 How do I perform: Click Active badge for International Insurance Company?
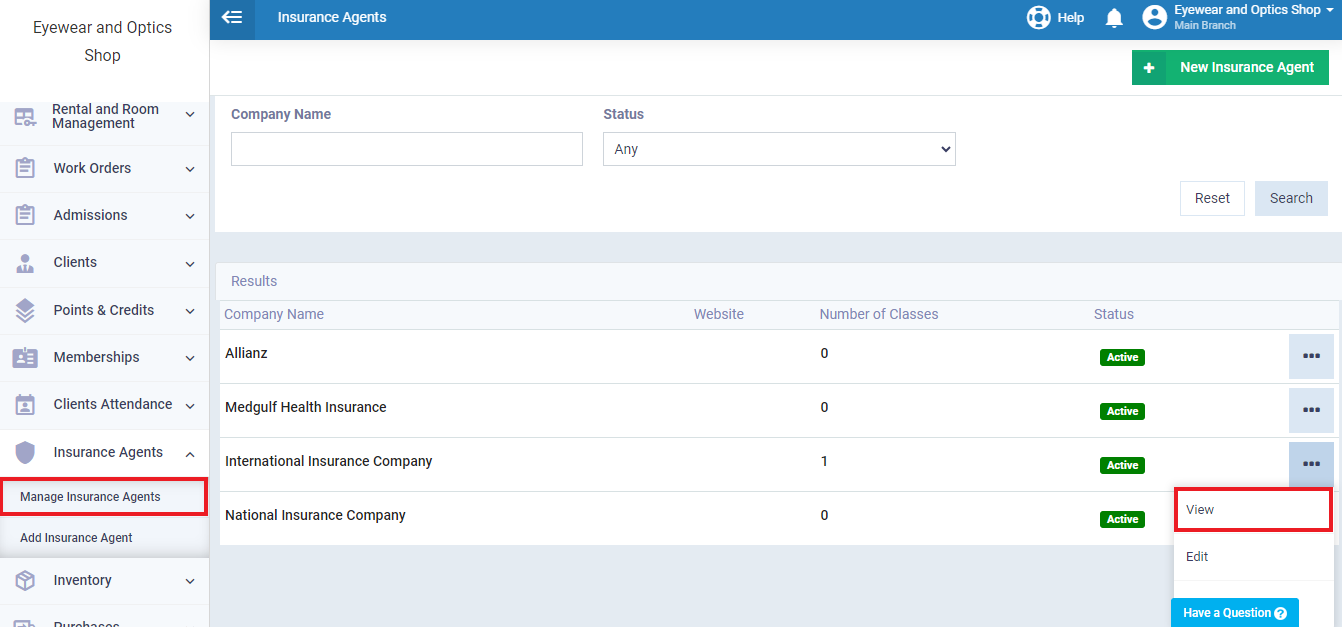[1122, 465]
